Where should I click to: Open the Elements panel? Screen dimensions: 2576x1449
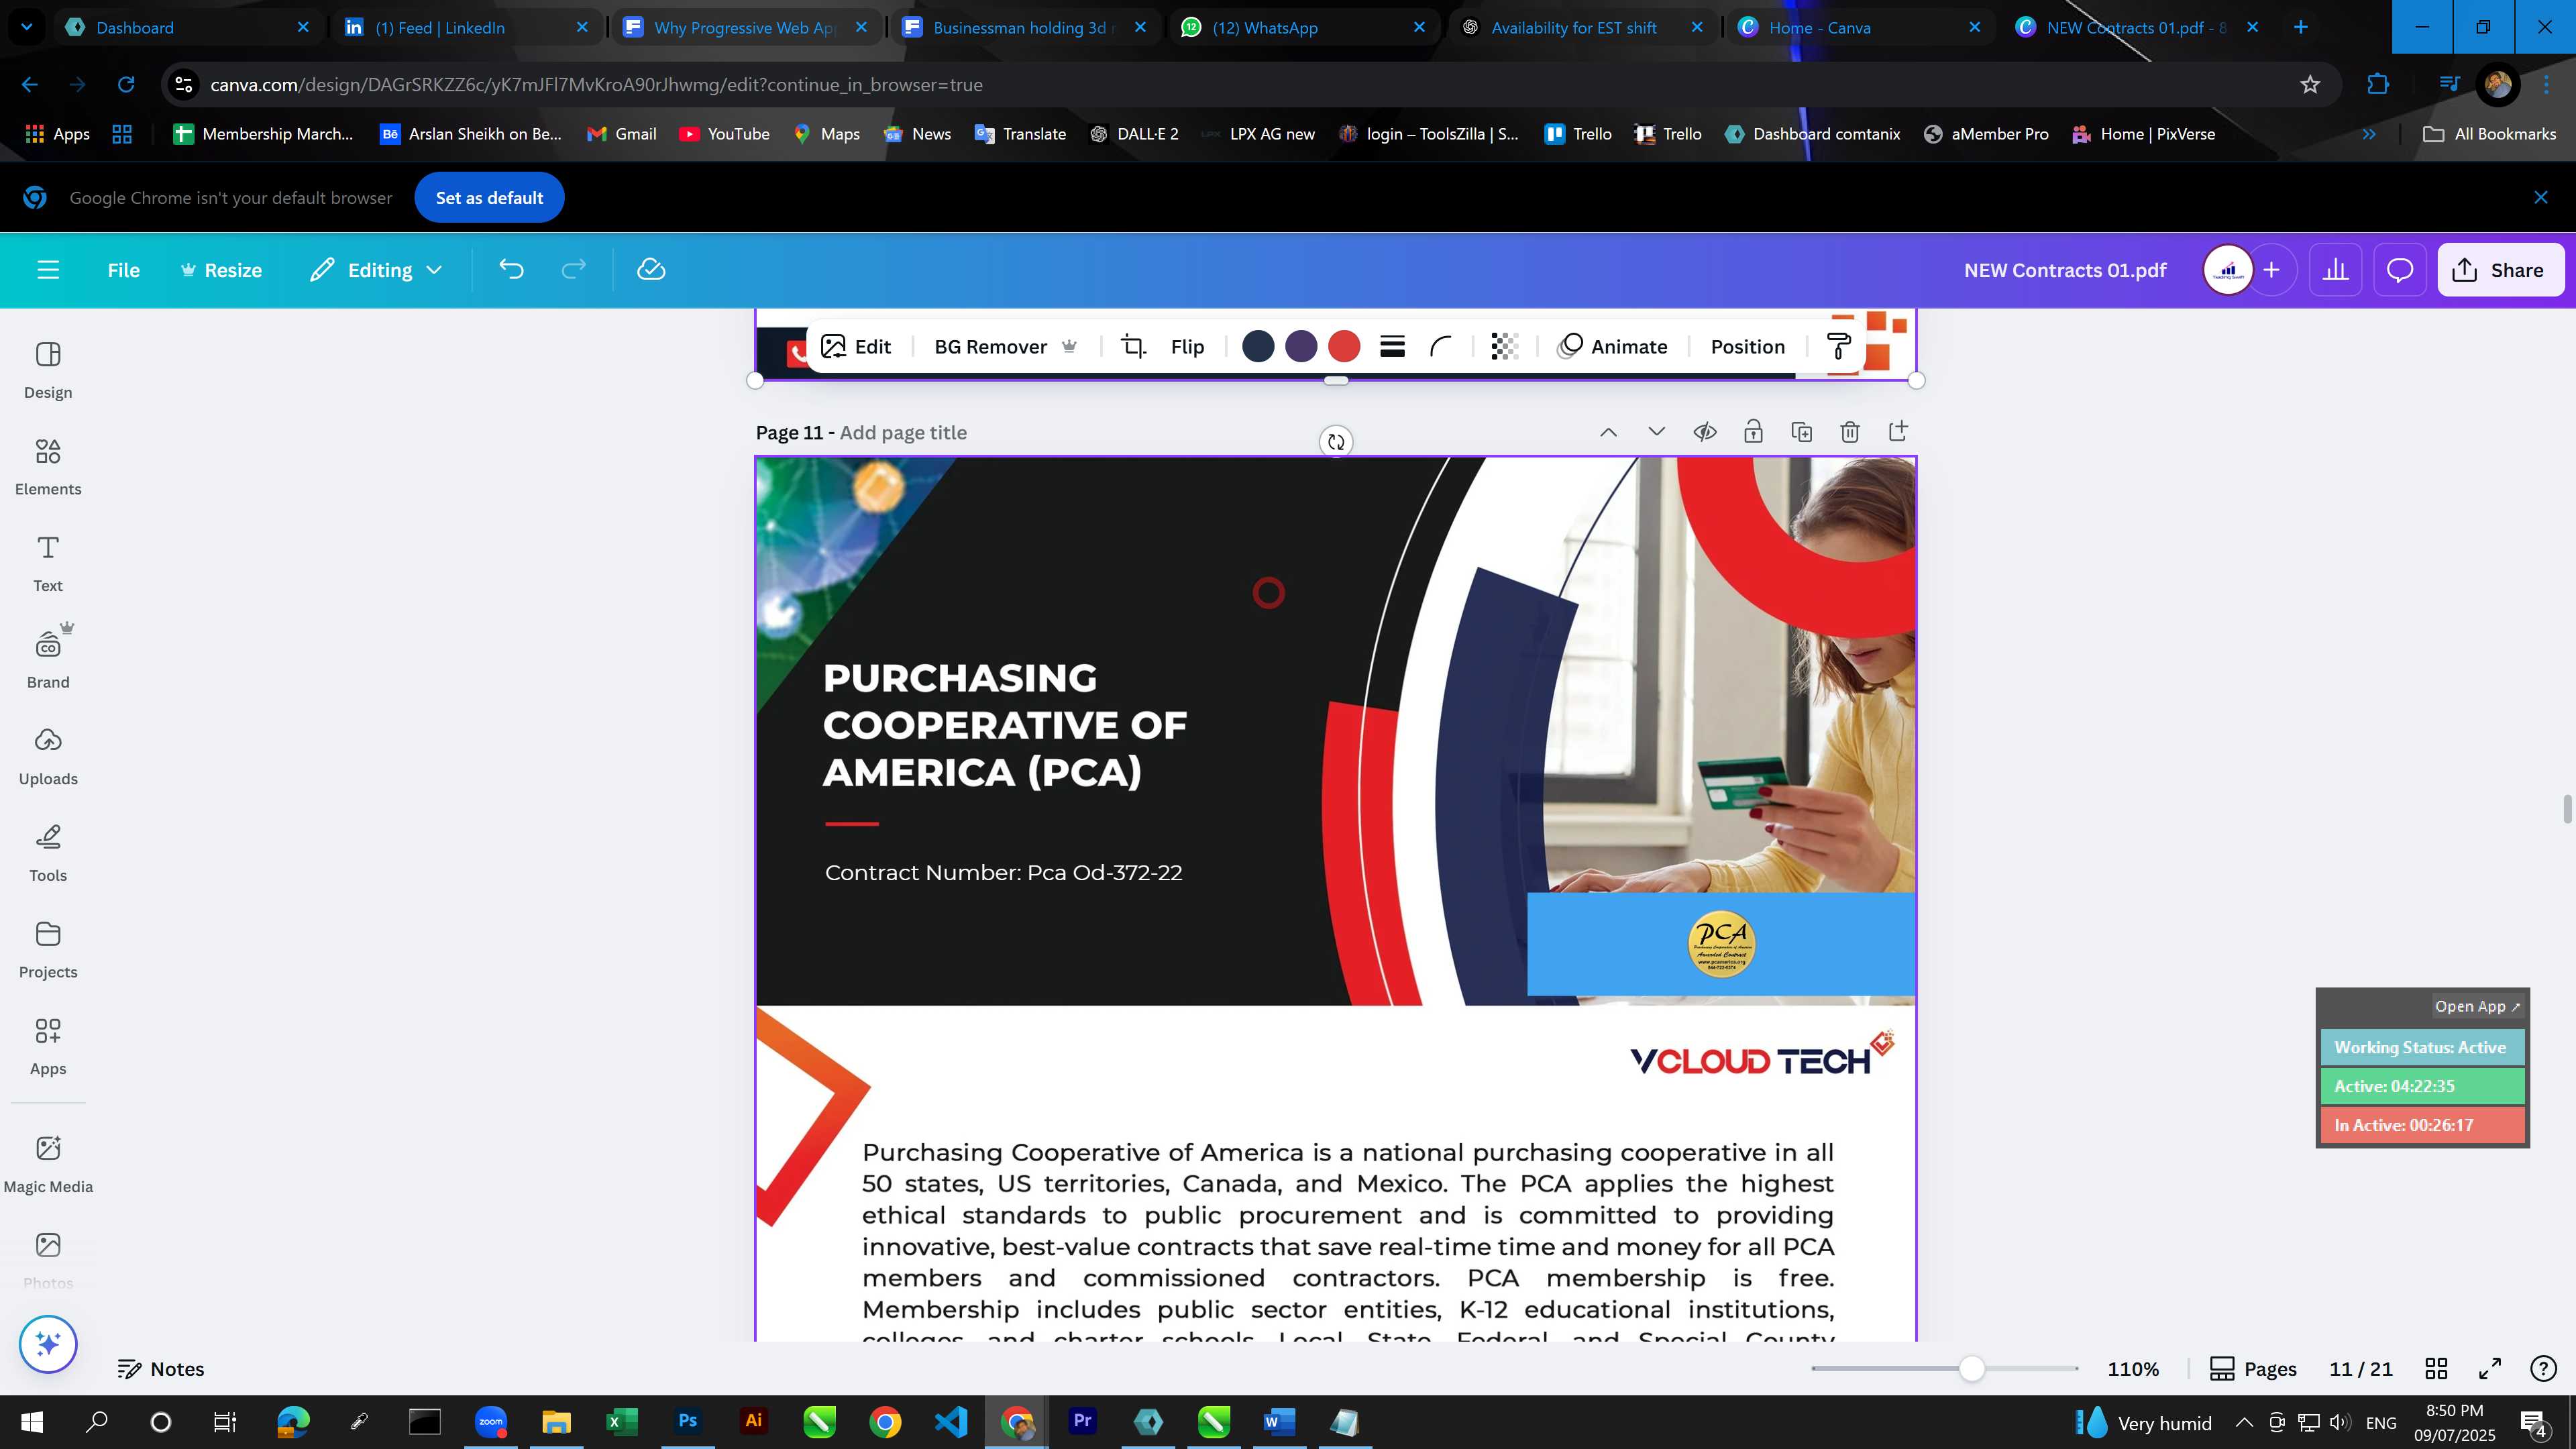(48, 467)
